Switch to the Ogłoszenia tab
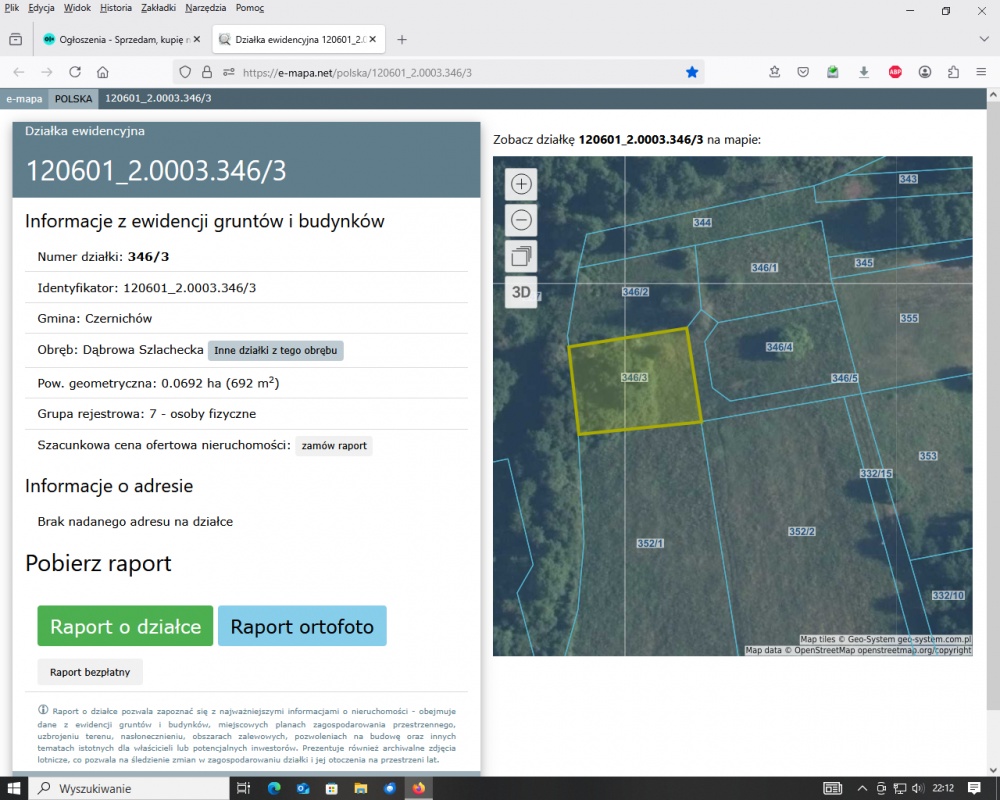This screenshot has width=1000, height=800. coord(118,40)
